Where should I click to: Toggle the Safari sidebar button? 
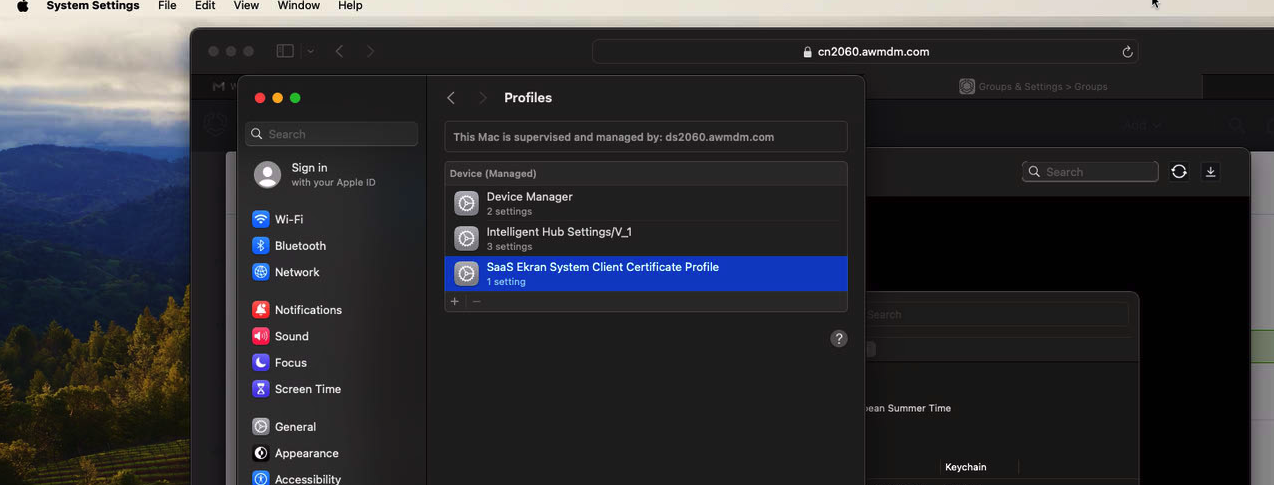(285, 51)
